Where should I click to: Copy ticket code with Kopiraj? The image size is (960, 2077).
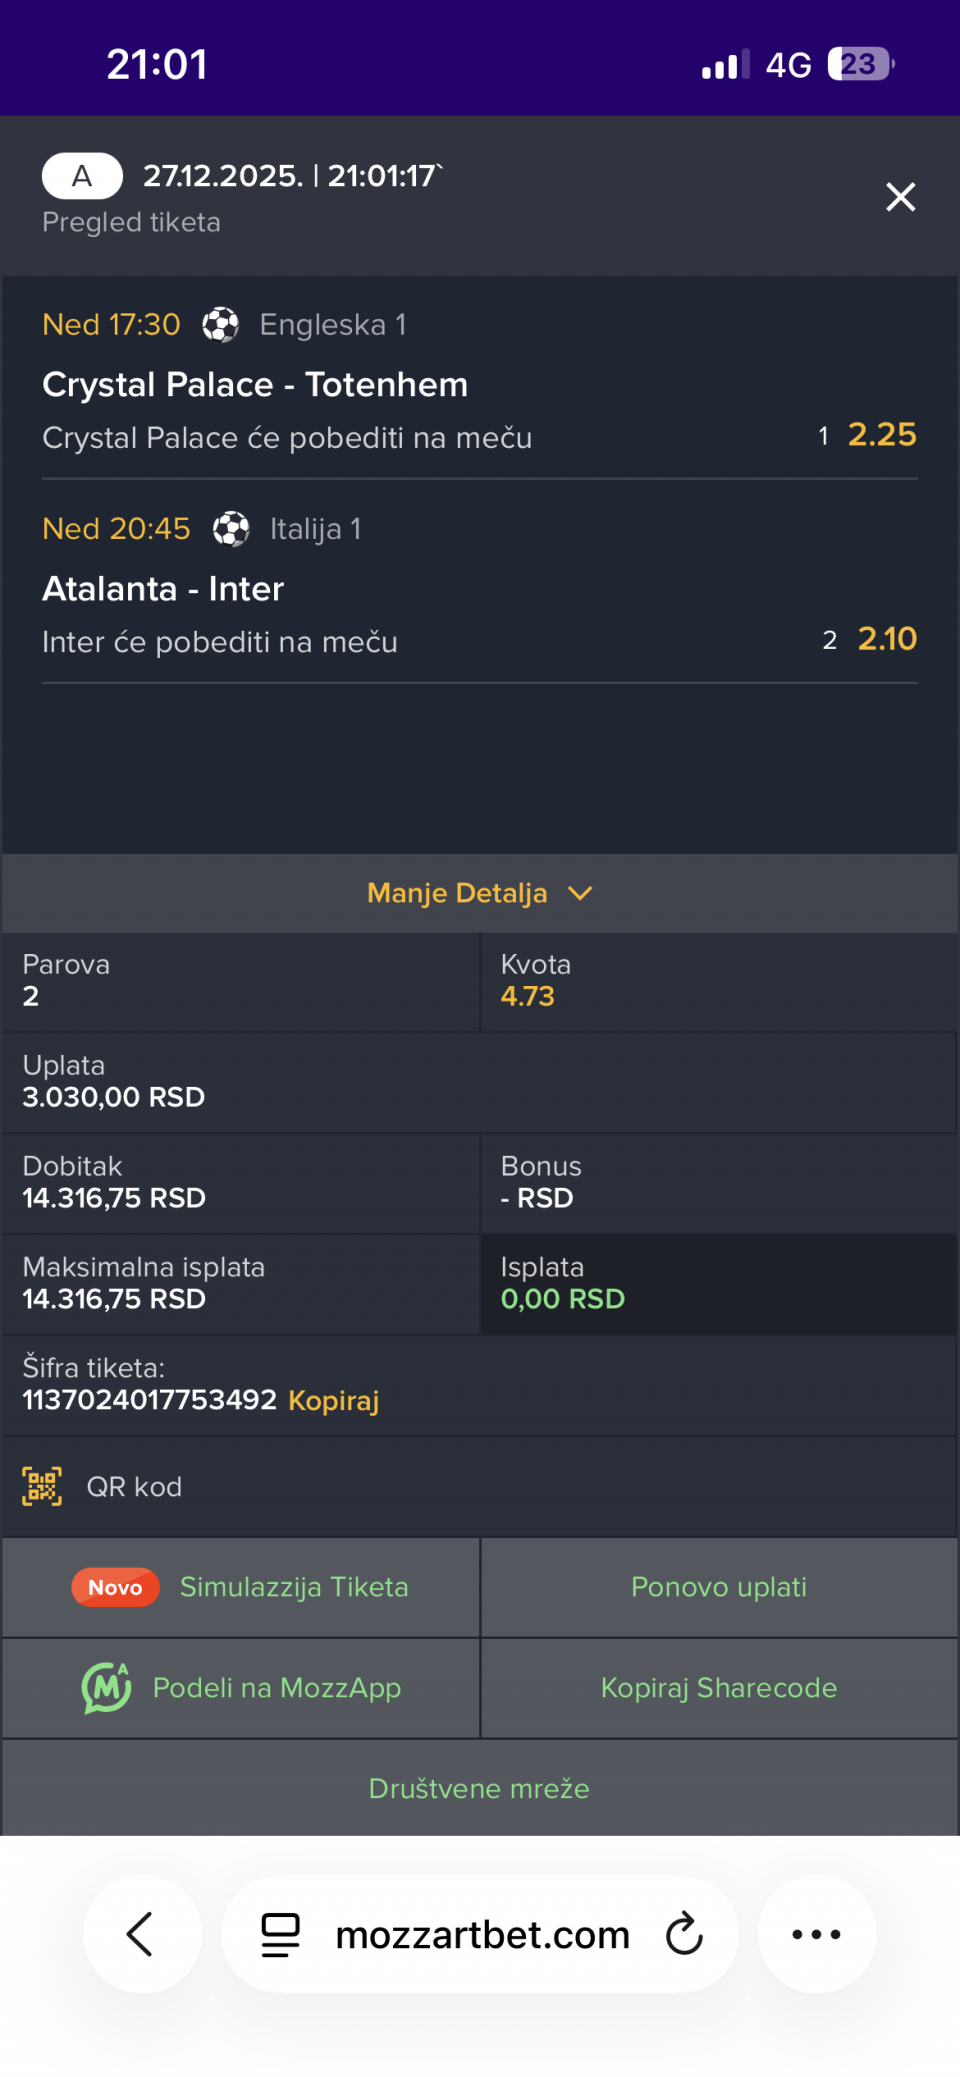pos(333,1400)
